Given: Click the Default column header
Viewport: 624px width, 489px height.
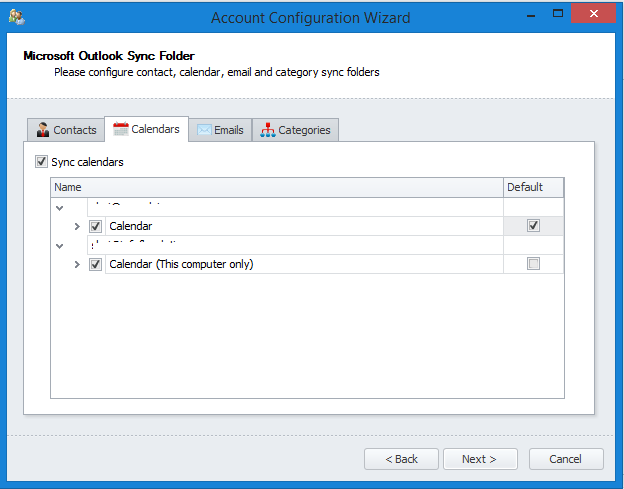Looking at the screenshot, I should (x=532, y=187).
